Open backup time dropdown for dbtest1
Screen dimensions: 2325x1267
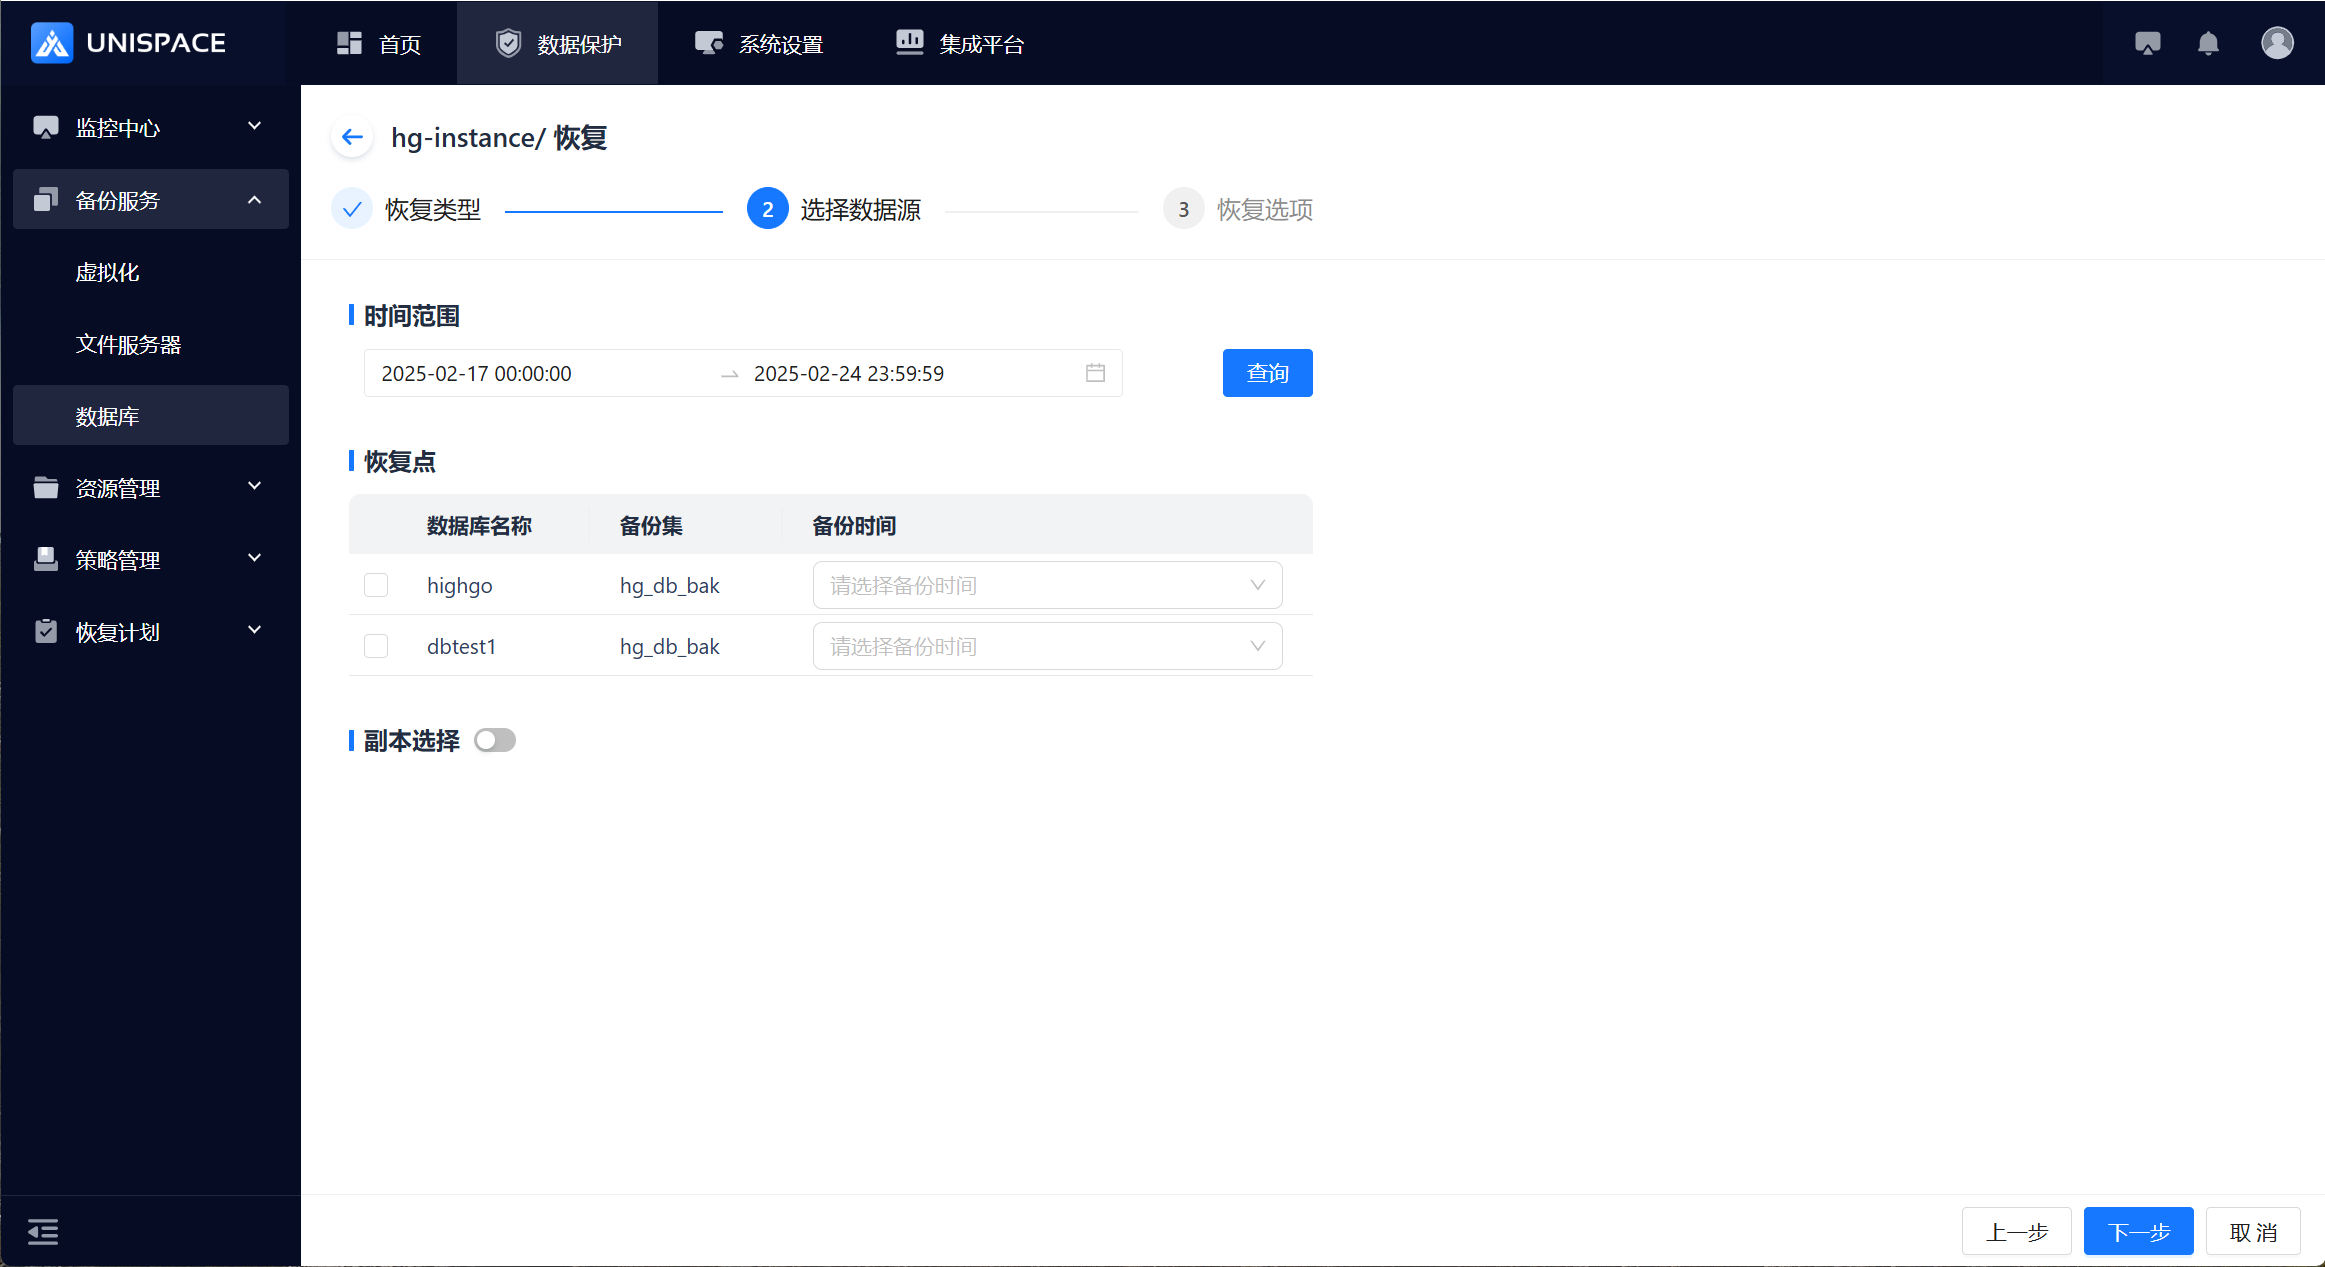click(x=1047, y=646)
